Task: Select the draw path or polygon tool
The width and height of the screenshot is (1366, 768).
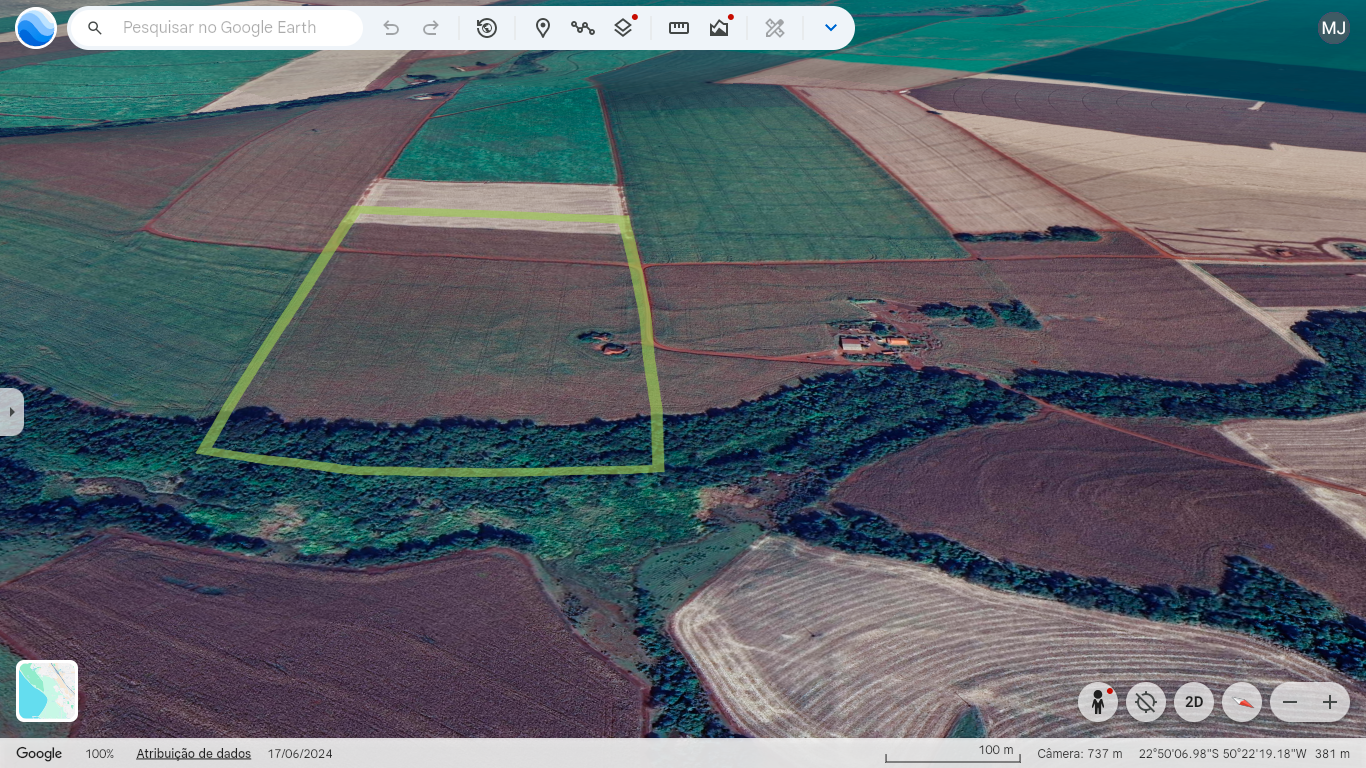Action: [x=583, y=28]
